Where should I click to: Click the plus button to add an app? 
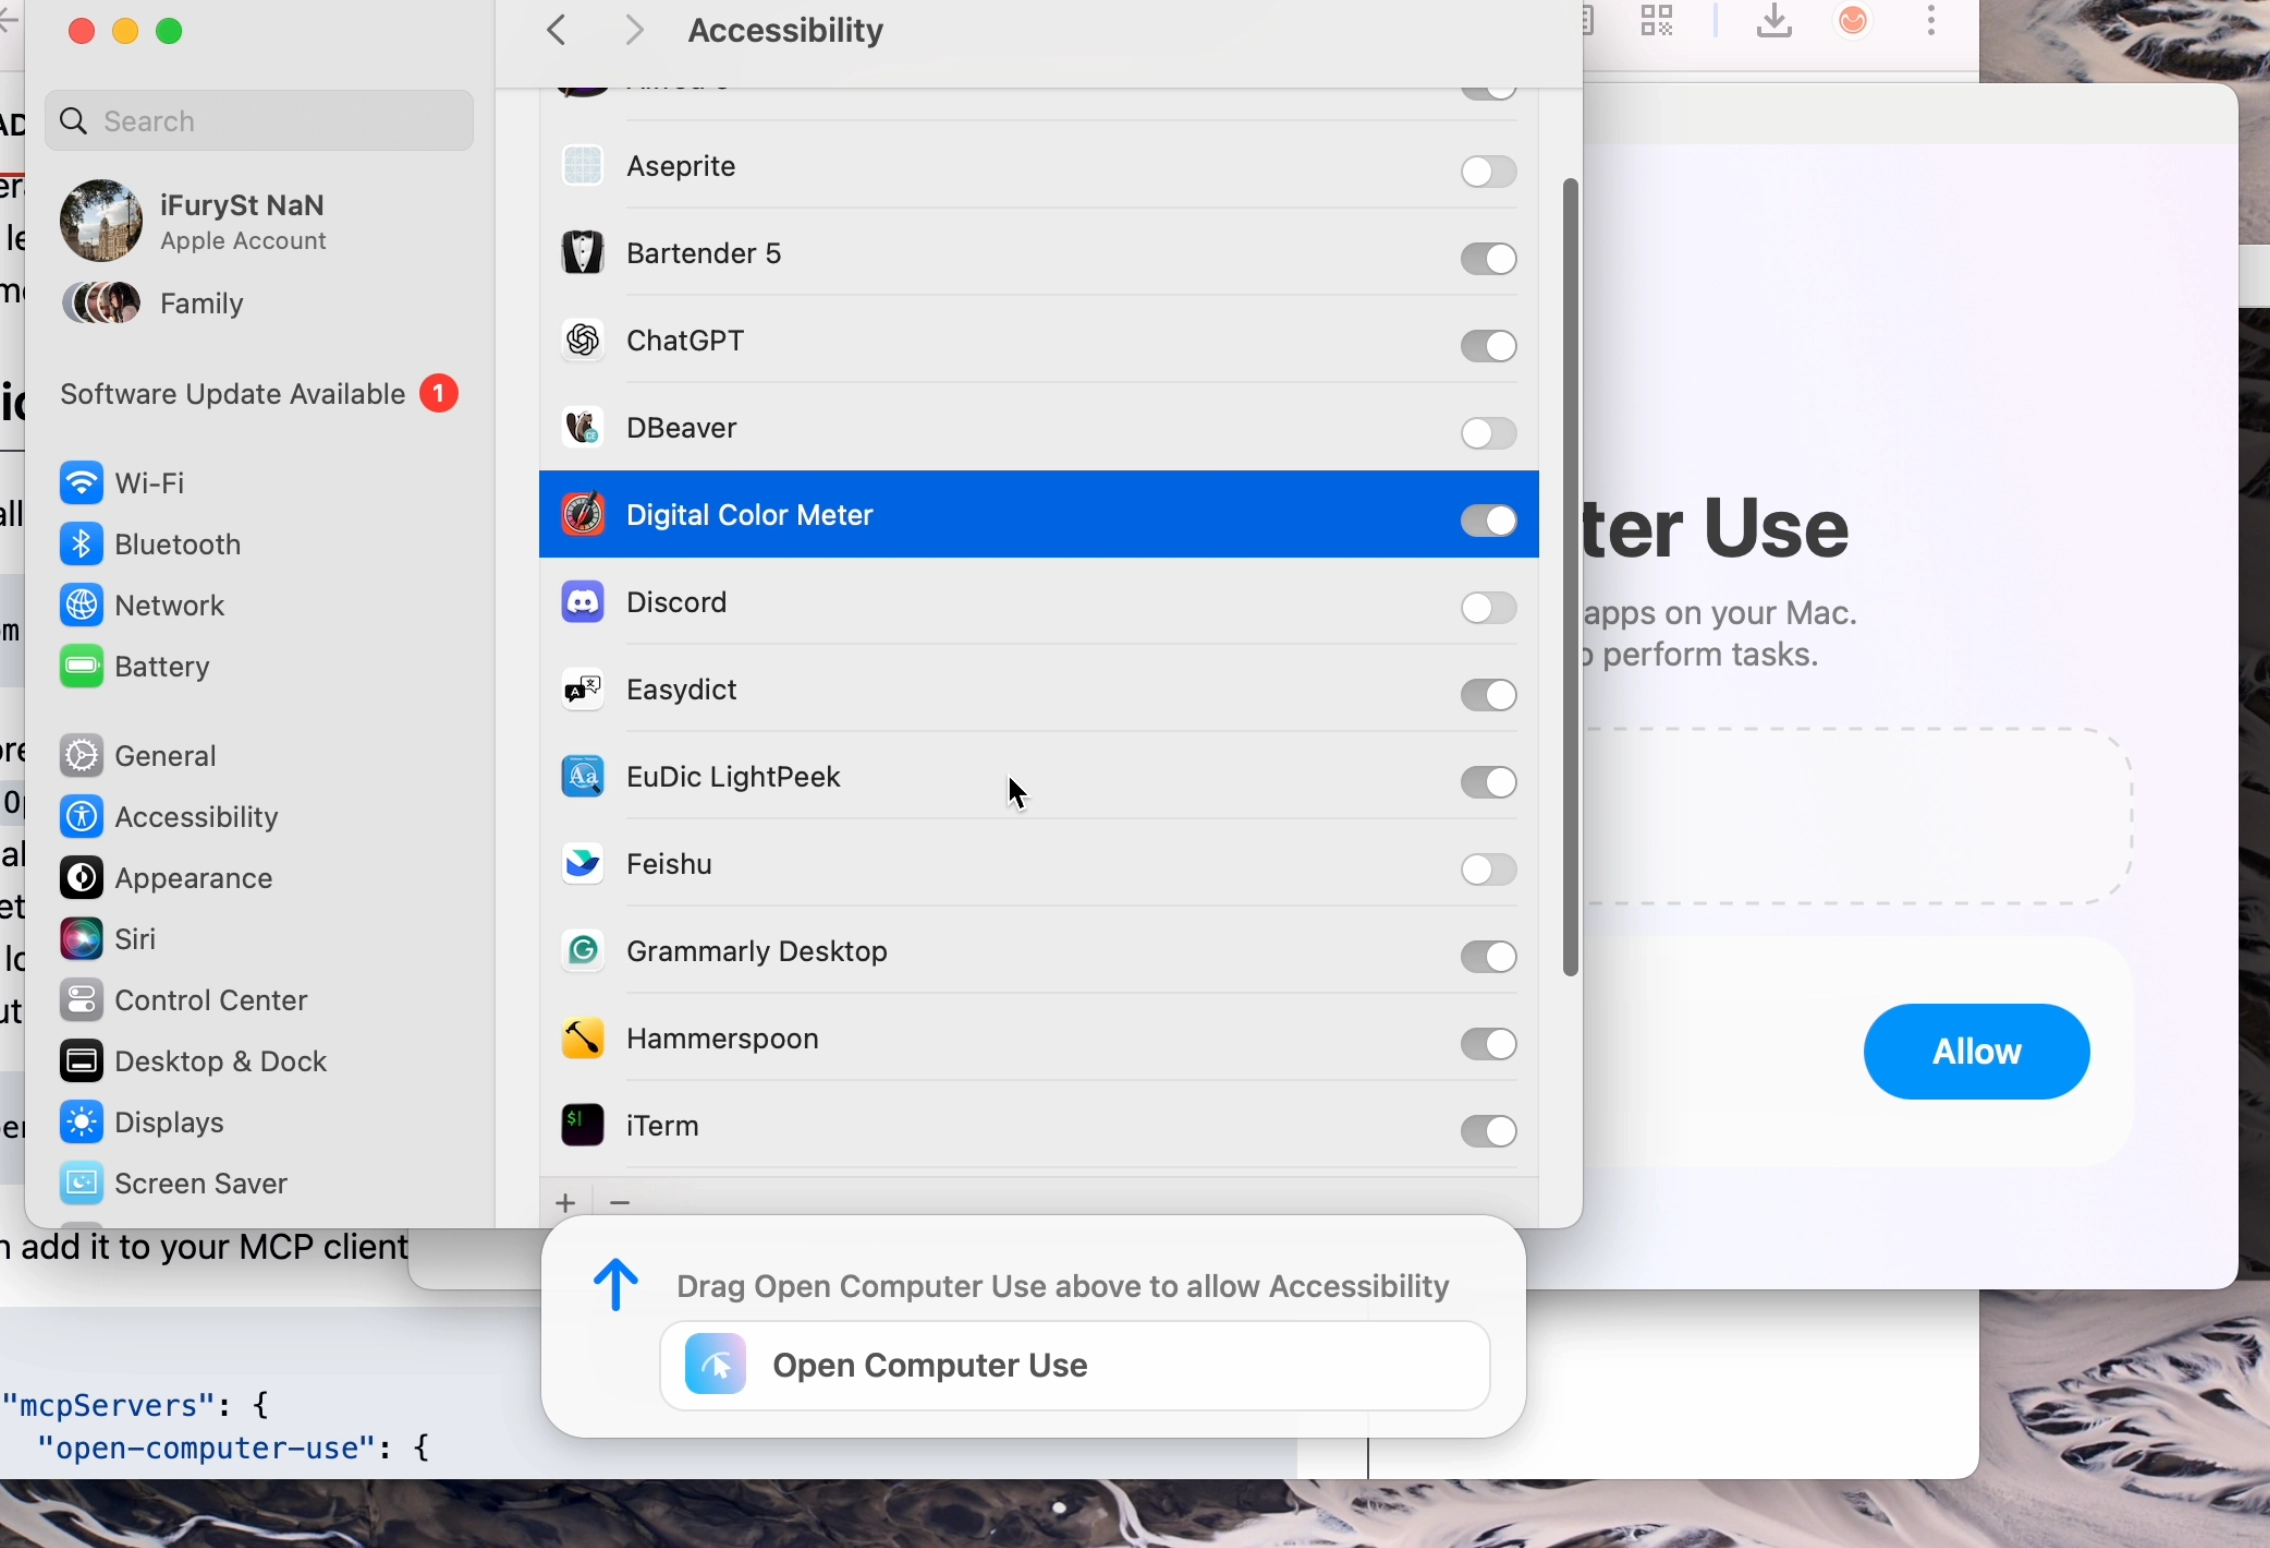pos(566,1203)
